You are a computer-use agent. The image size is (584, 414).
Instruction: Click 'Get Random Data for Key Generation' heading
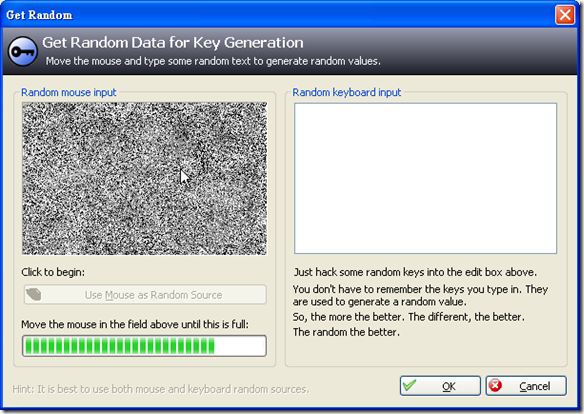click(173, 43)
